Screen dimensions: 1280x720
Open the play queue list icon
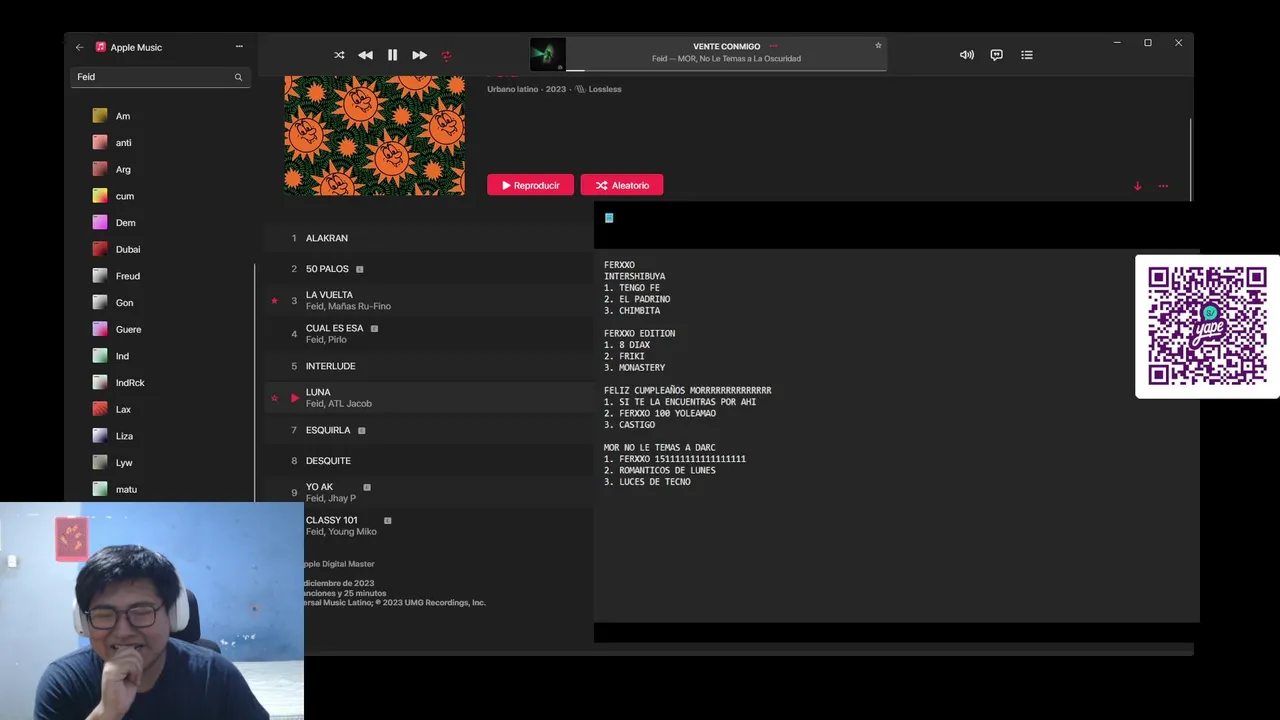tap(1026, 55)
